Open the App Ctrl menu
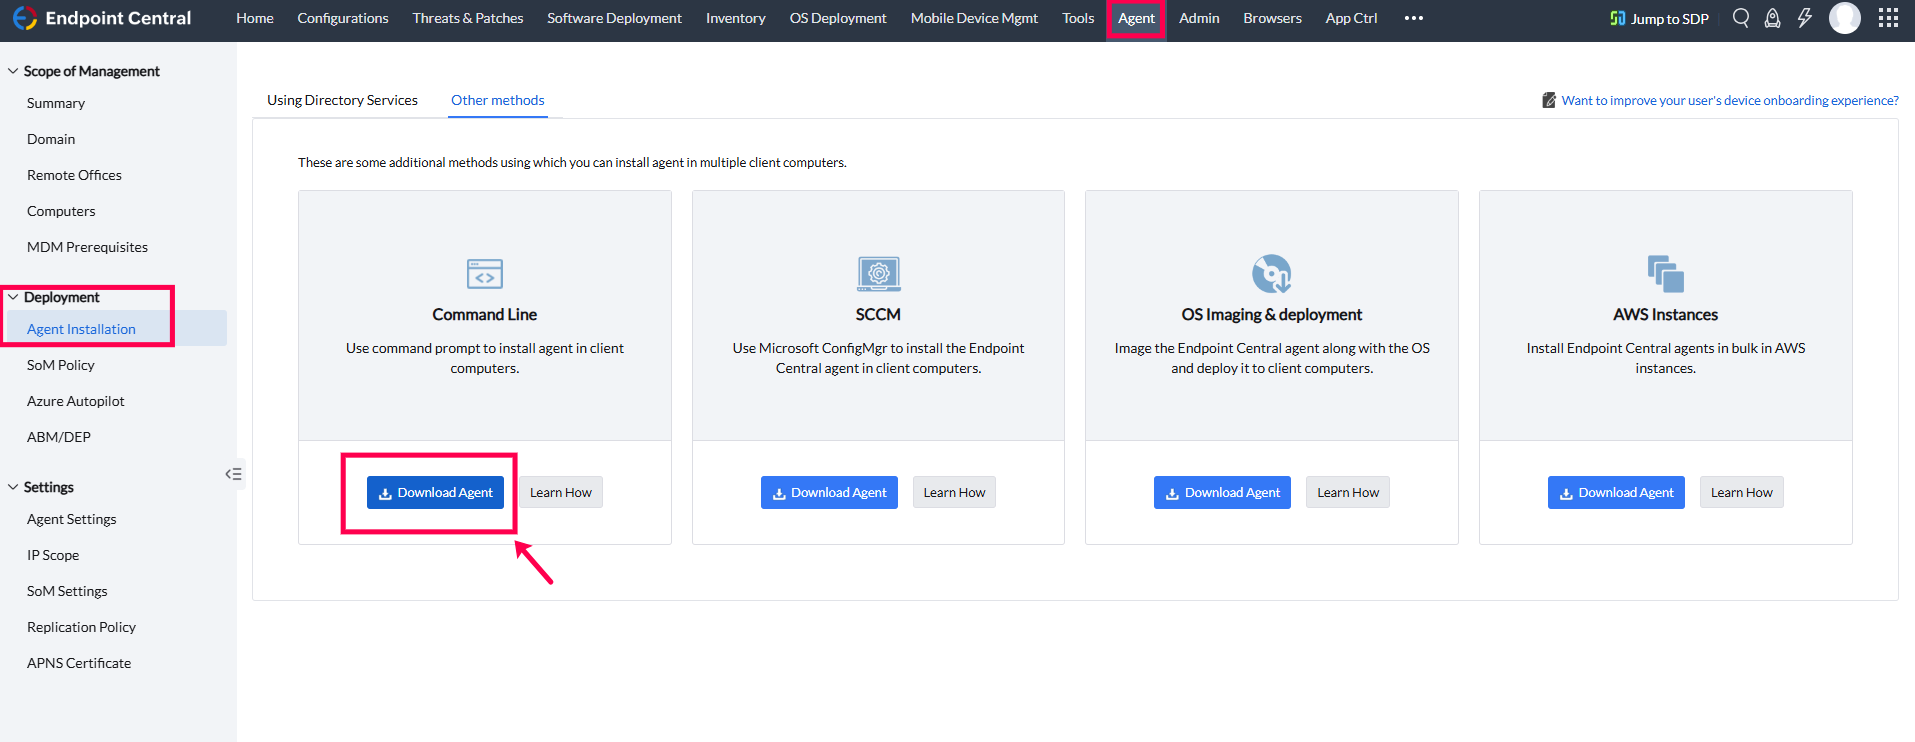Image resolution: width=1915 pixels, height=742 pixels. (1351, 18)
